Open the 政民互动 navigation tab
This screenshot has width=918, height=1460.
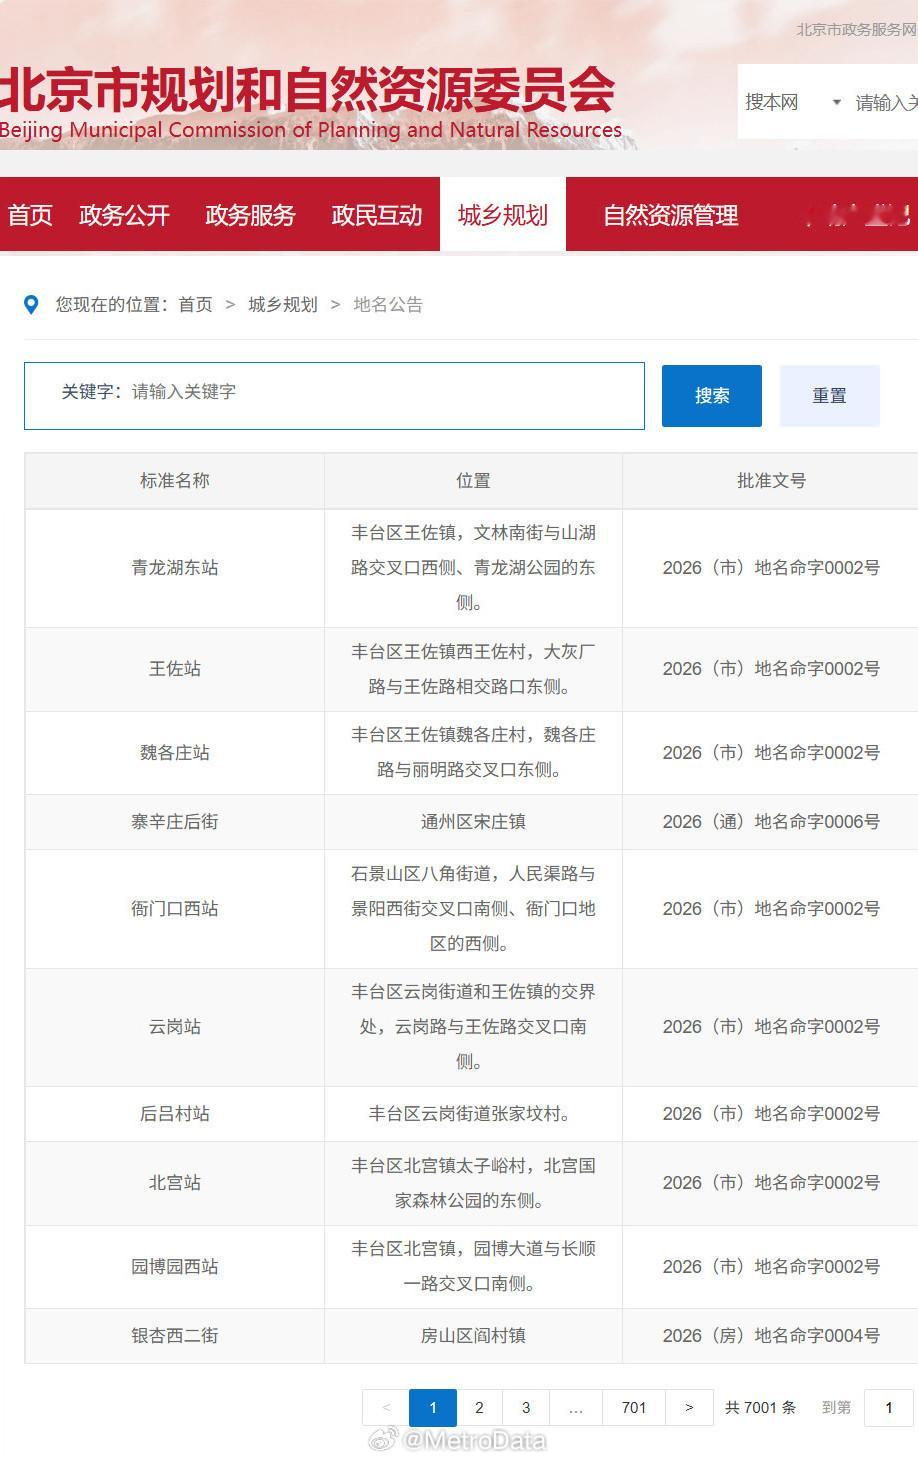click(x=377, y=215)
